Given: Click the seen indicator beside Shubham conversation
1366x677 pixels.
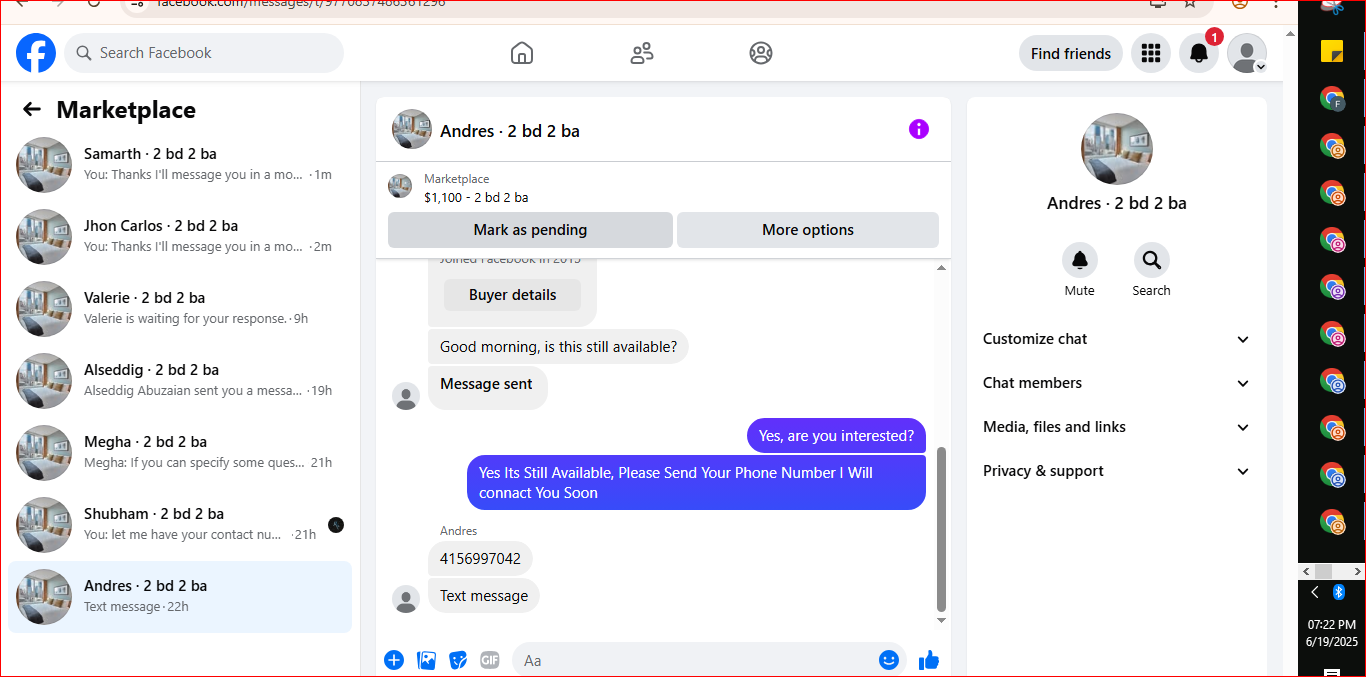Looking at the screenshot, I should pyautogui.click(x=336, y=525).
